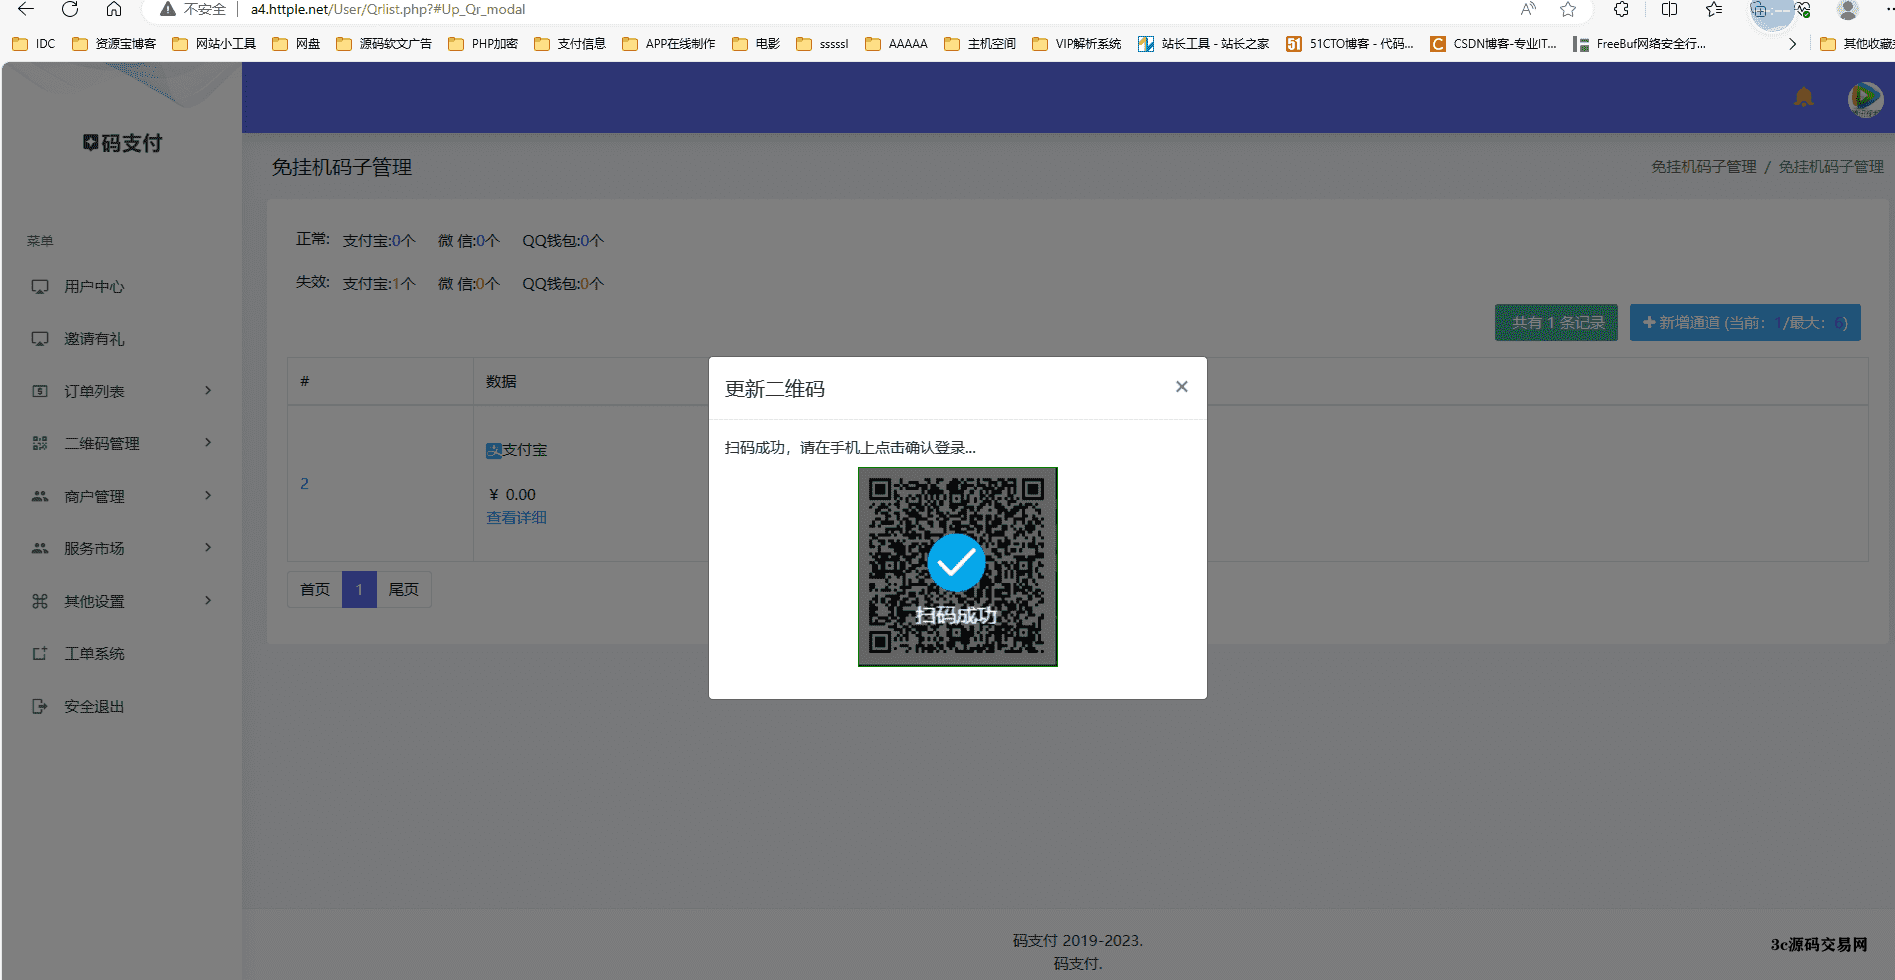Viewport: 1895px width, 980px height.
Task: Expand 订单列表 chevron arrow
Action: tap(208, 390)
